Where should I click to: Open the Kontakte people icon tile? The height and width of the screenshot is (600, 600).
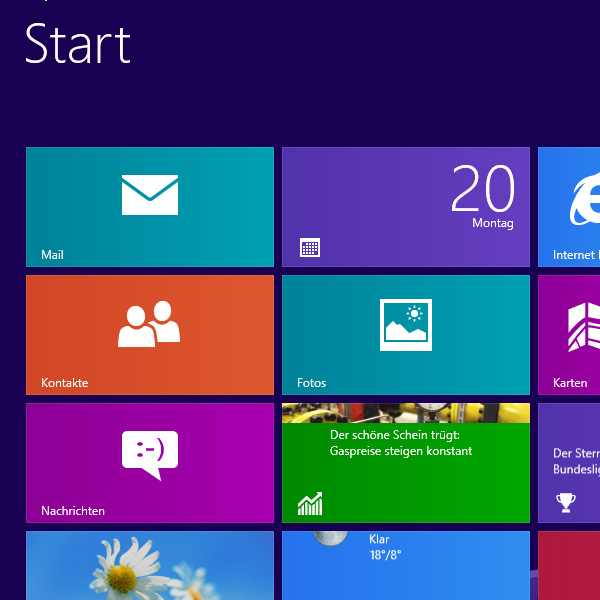149,324
